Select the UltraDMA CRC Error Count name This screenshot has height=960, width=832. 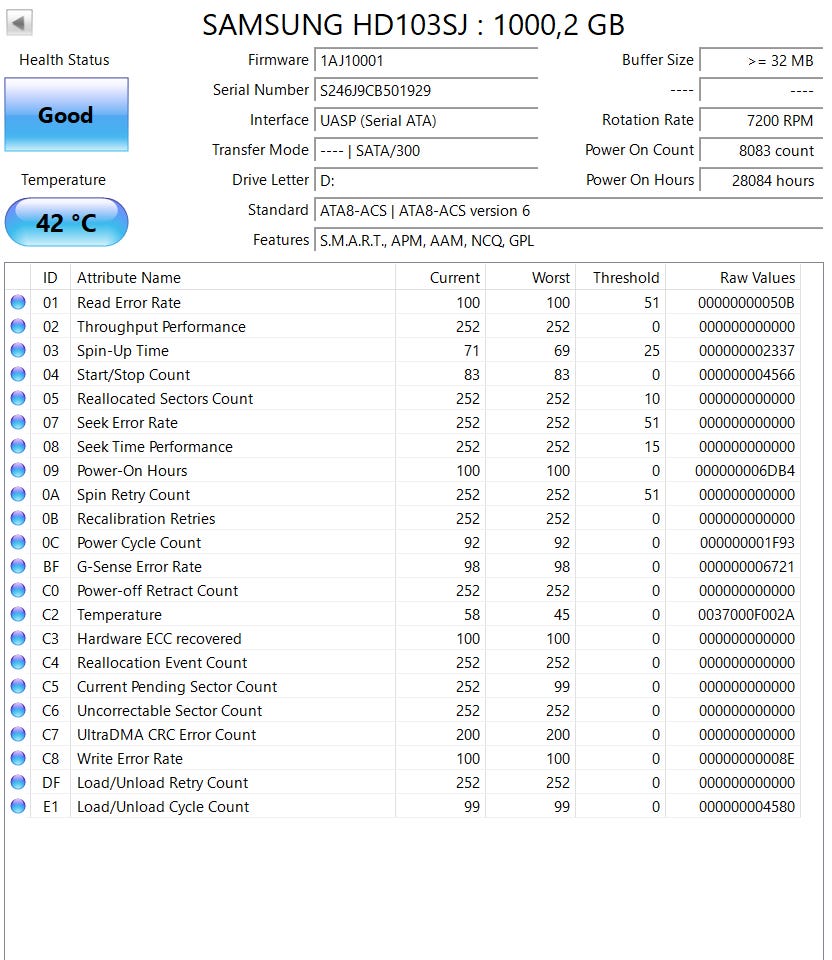(x=167, y=735)
